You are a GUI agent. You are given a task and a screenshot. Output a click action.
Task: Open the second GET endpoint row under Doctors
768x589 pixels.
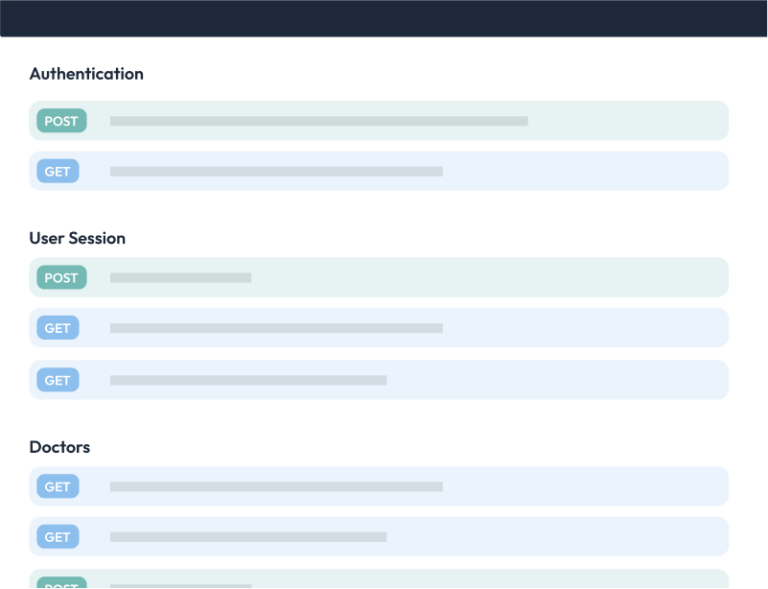click(x=400, y=537)
